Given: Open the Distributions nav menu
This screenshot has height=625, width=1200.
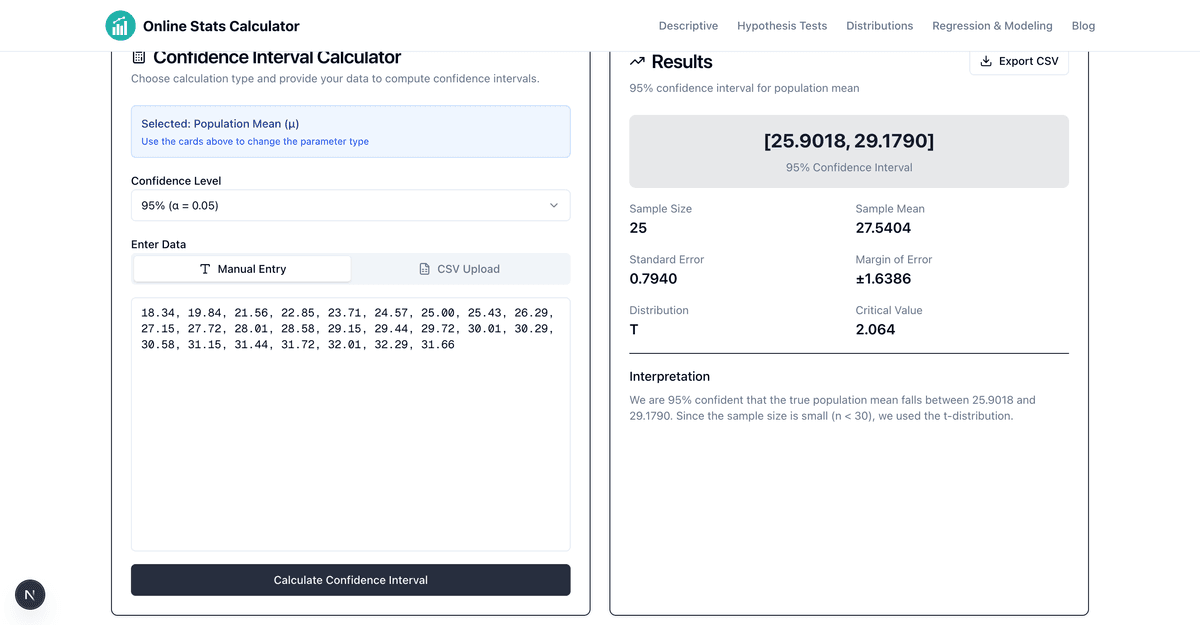Looking at the screenshot, I should pyautogui.click(x=880, y=26).
